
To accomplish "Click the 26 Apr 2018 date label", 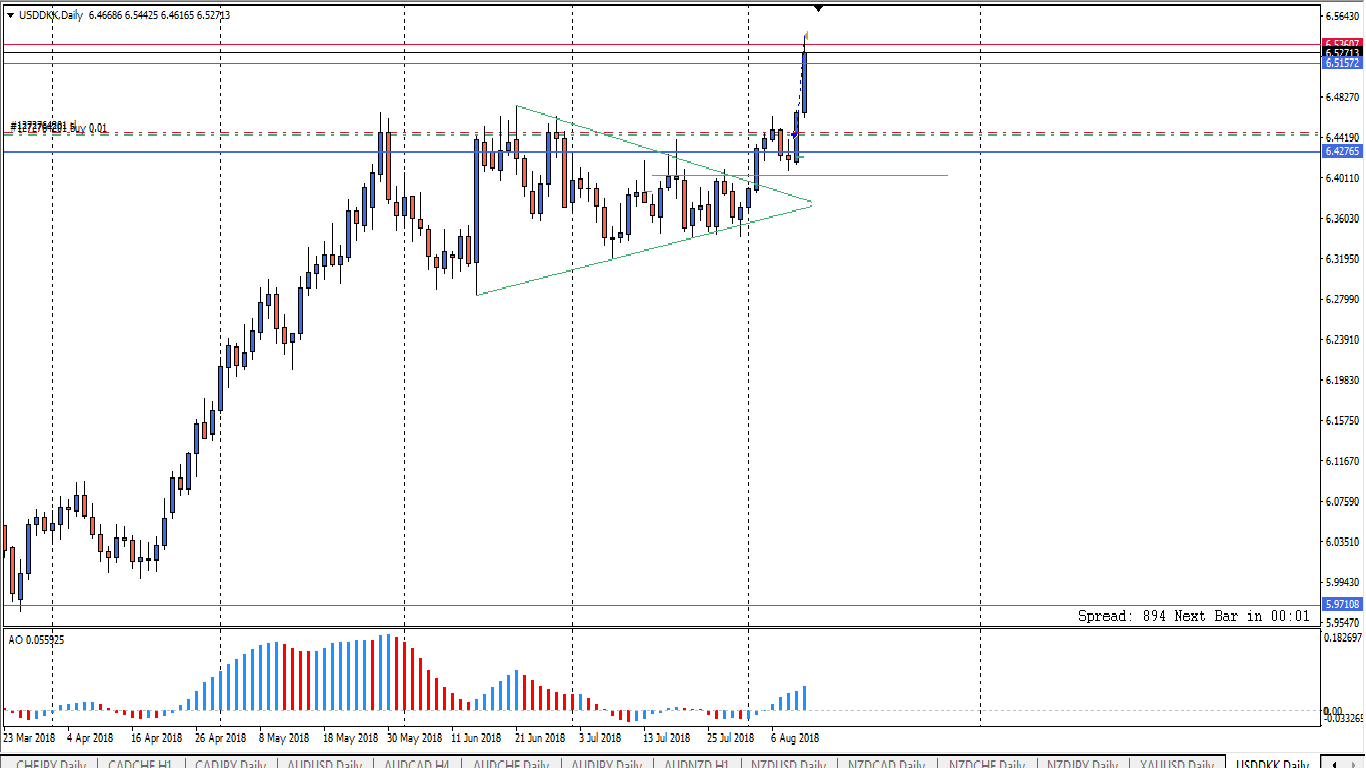I will pyautogui.click(x=220, y=738).
